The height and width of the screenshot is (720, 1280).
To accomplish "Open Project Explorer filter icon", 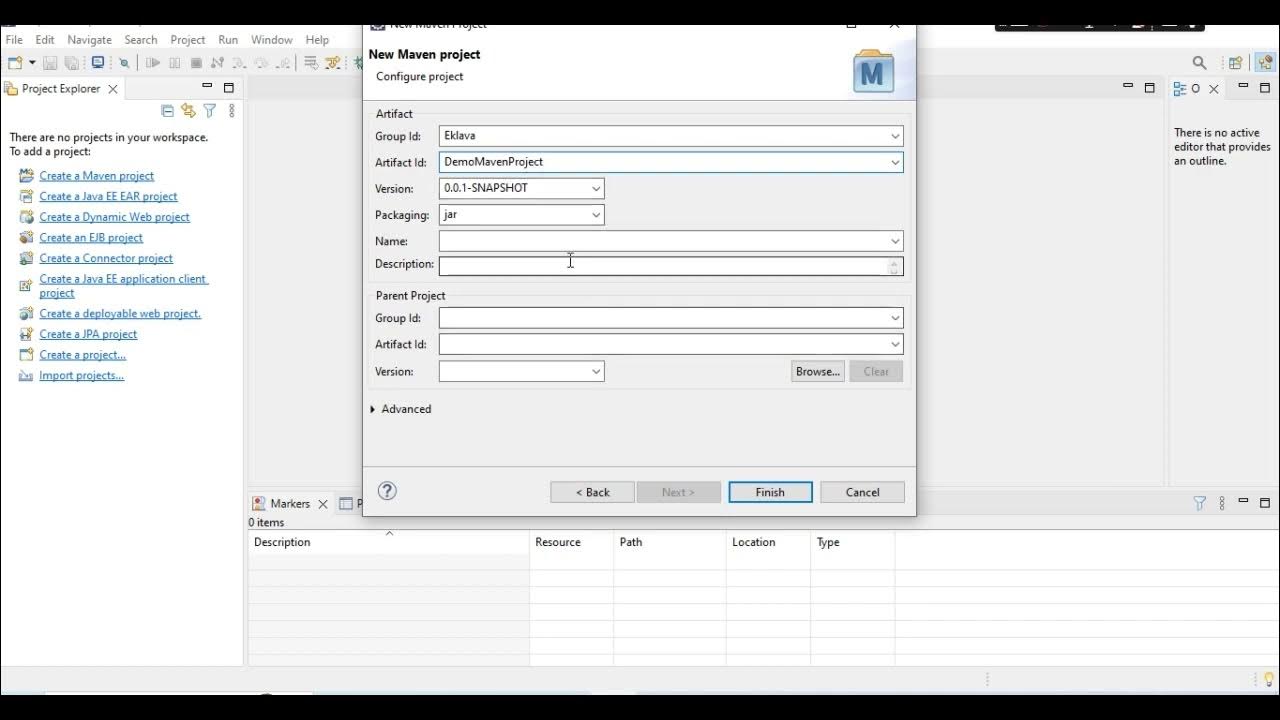I will coord(210,111).
